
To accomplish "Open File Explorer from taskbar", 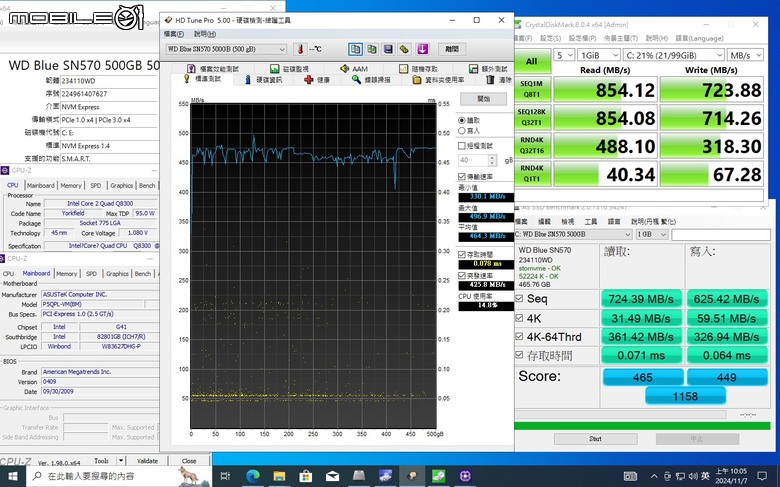I will (279, 476).
